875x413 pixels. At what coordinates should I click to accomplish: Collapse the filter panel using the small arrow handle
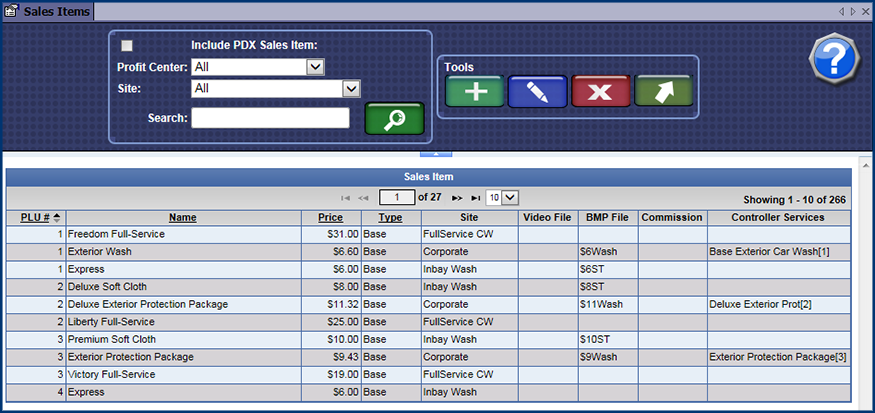pyautogui.click(x=436, y=155)
